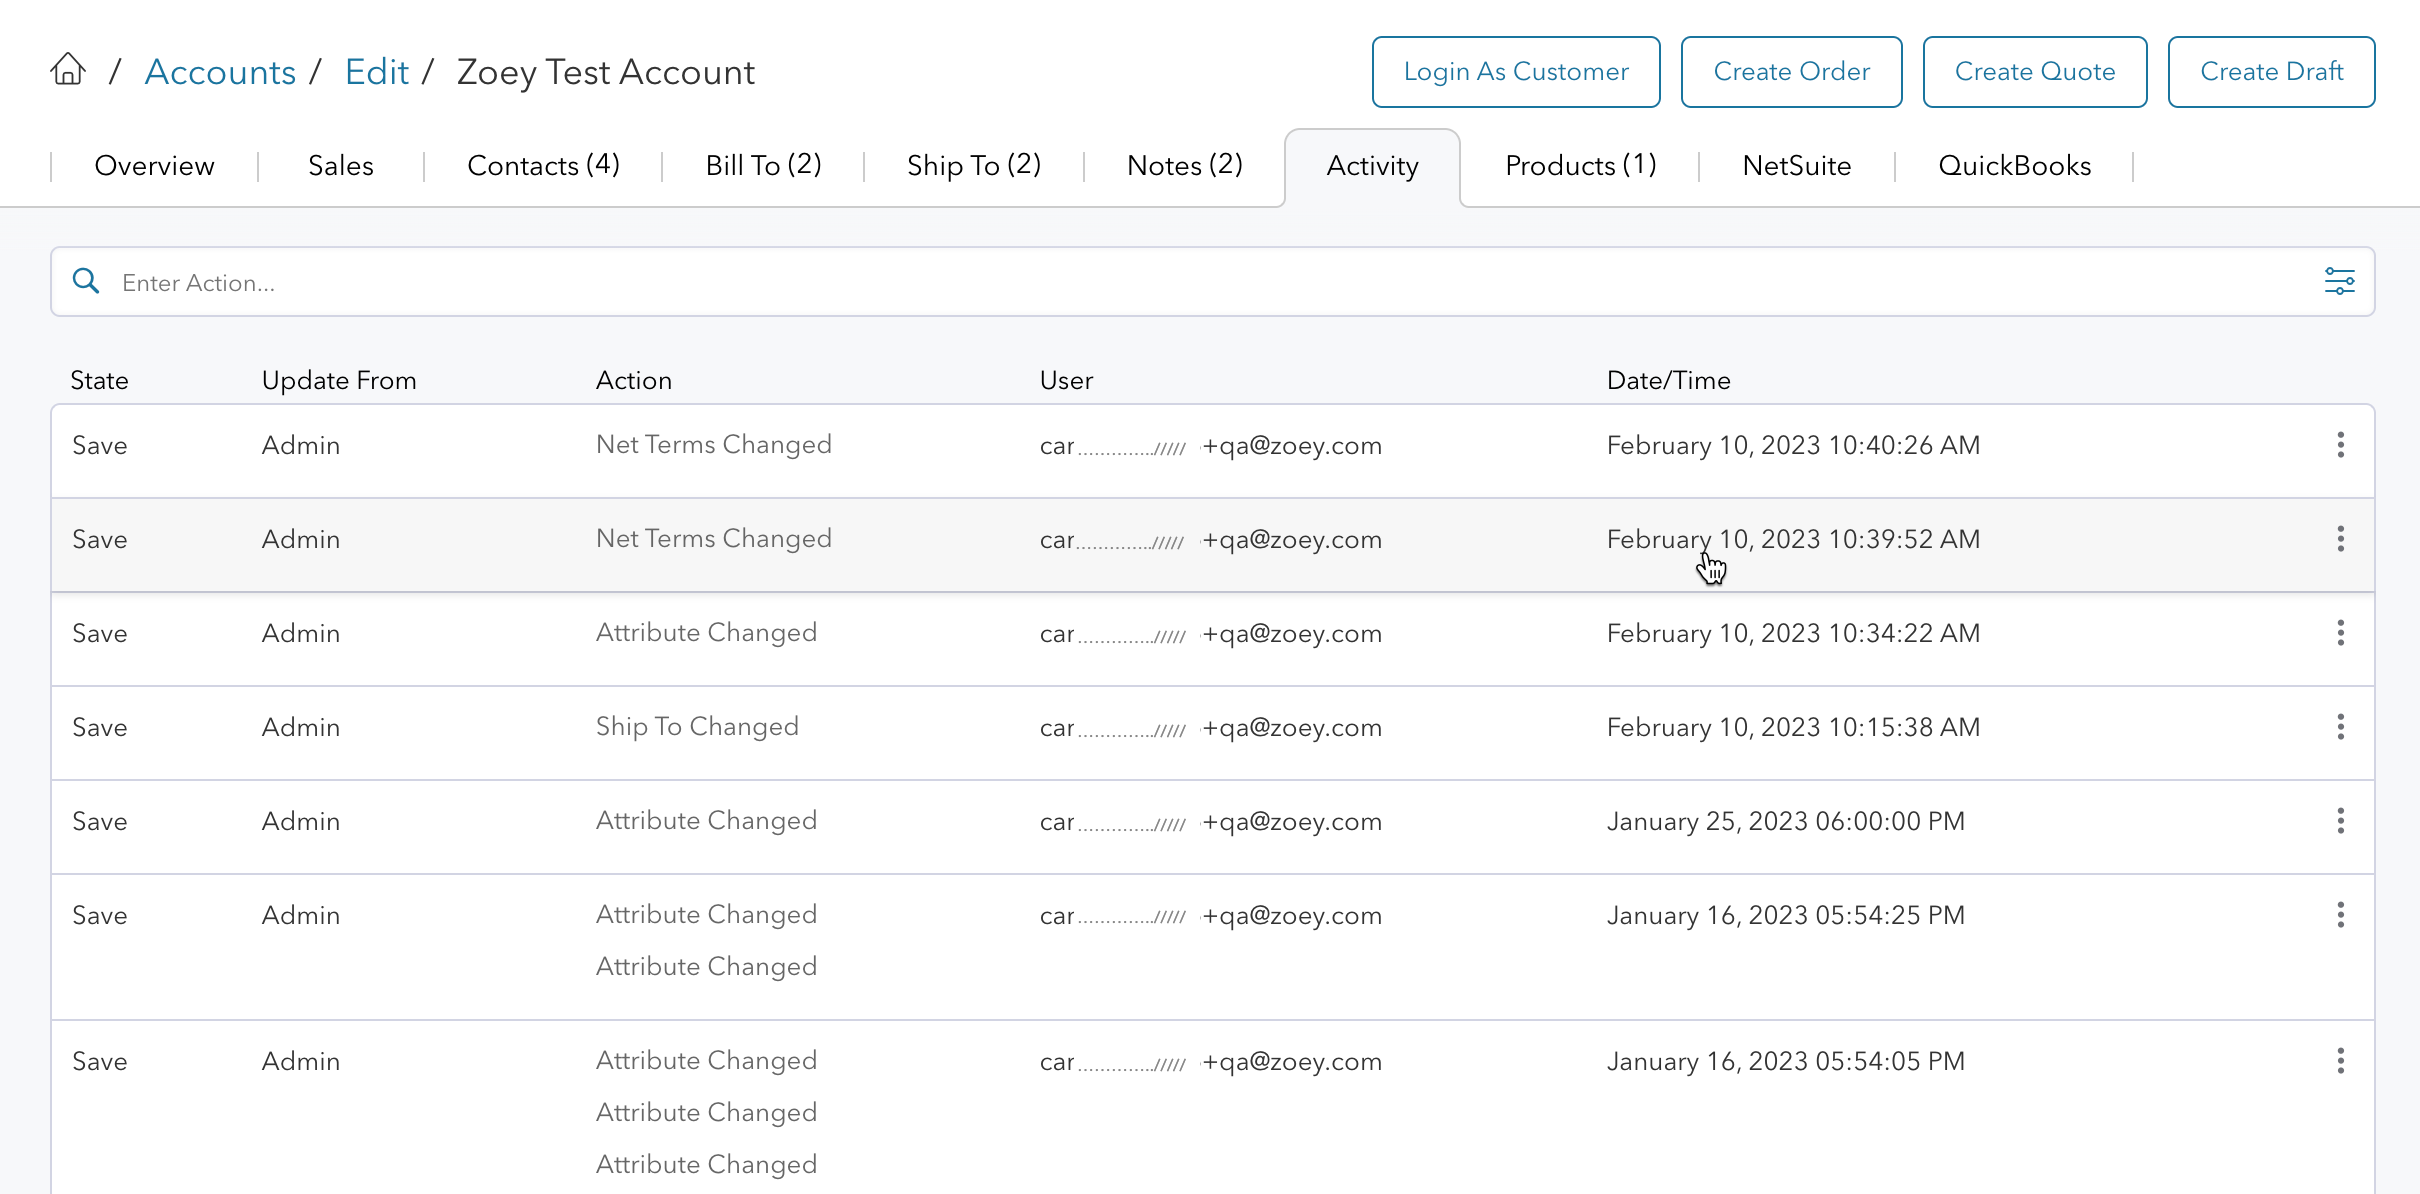Open the three-dot menu for the 05:54:05 PM entry
The height and width of the screenshot is (1194, 2420).
pyautogui.click(x=2340, y=1061)
